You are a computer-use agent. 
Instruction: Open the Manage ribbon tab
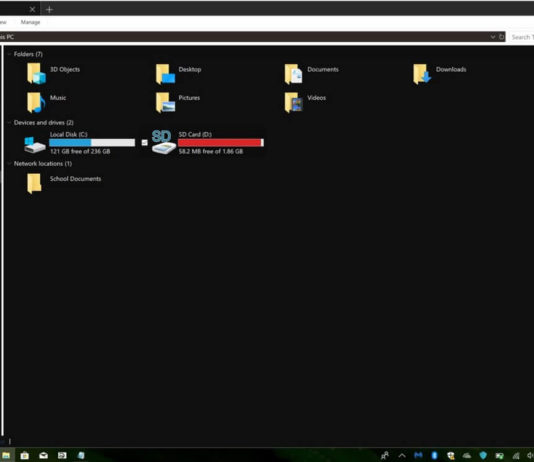pos(30,22)
